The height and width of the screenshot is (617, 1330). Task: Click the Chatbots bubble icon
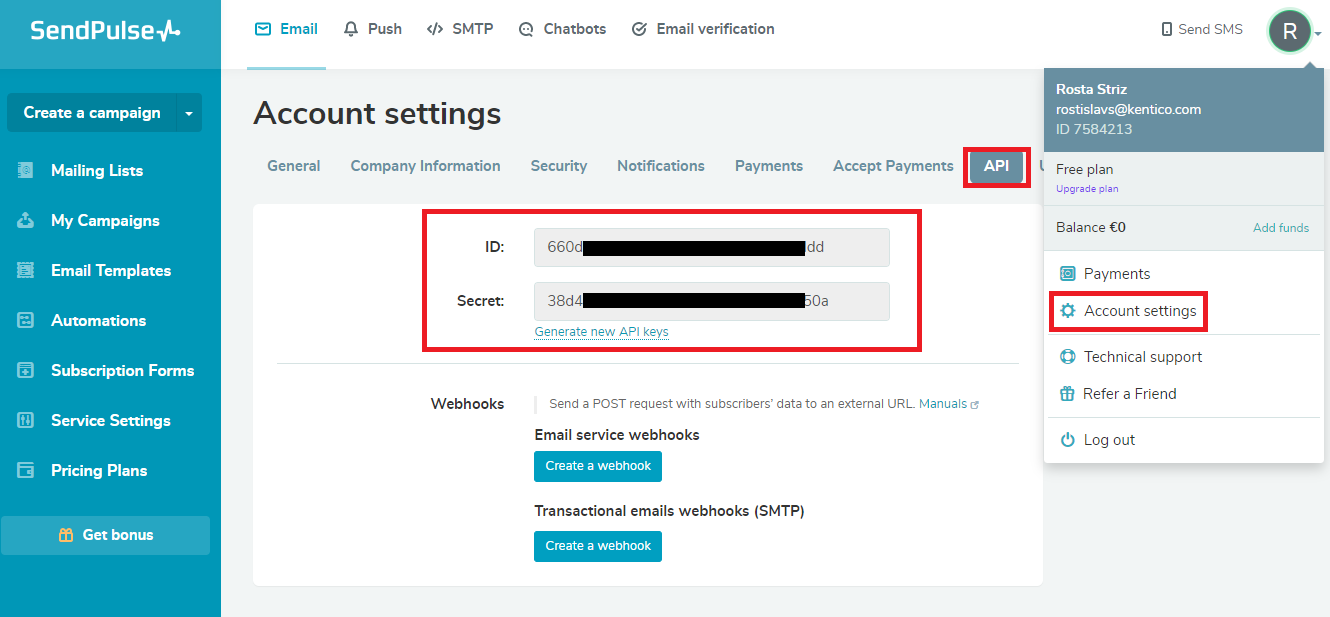pyautogui.click(x=526, y=30)
